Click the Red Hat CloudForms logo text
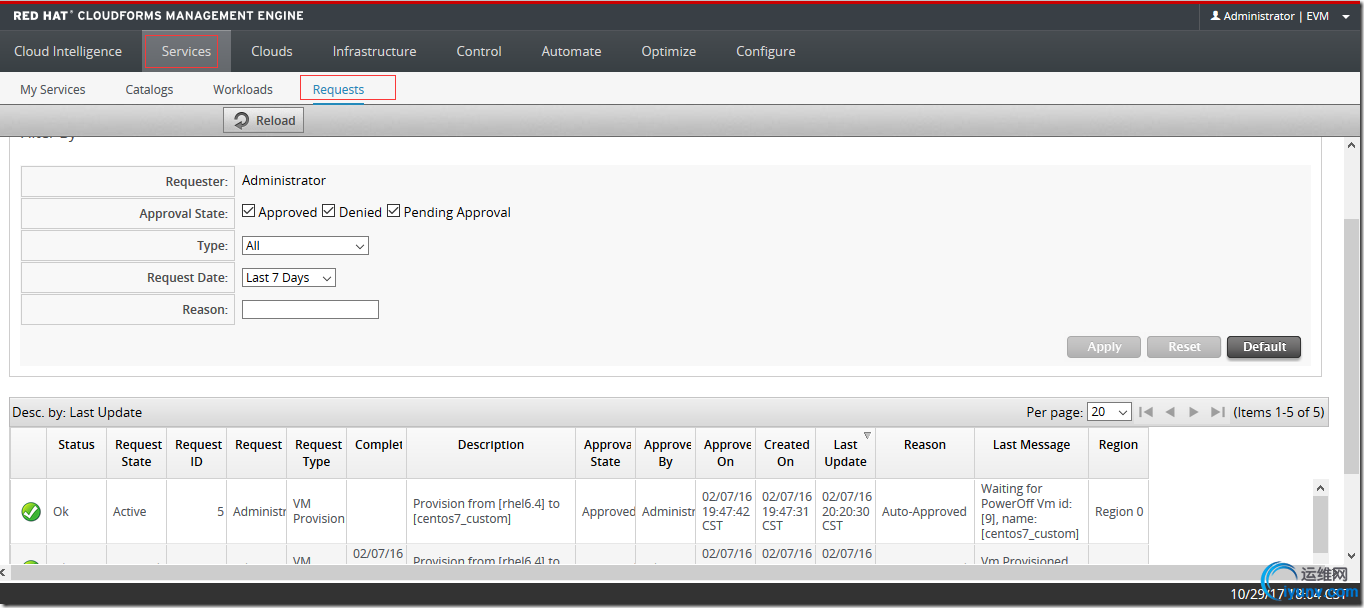The width and height of the screenshot is (1364, 608). [158, 16]
